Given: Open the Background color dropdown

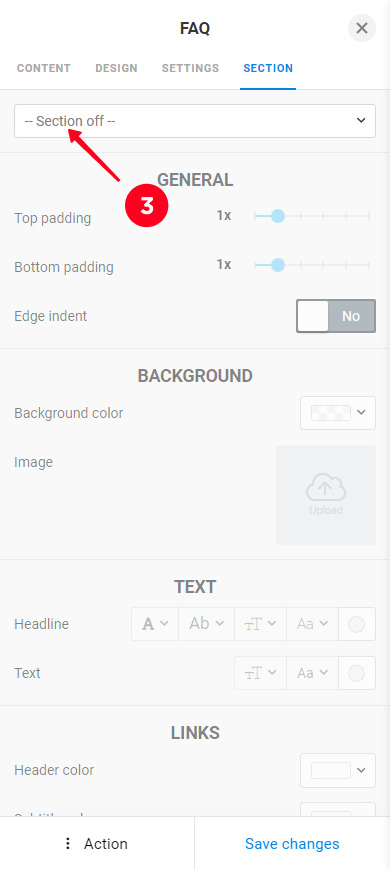Looking at the screenshot, I should [338, 413].
